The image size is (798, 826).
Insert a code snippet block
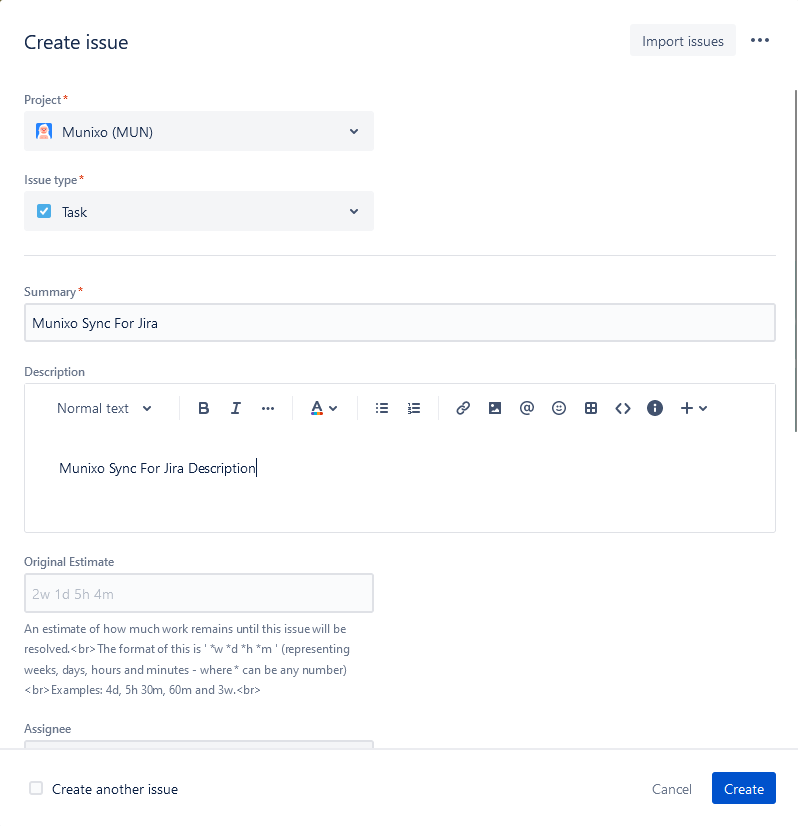(623, 408)
